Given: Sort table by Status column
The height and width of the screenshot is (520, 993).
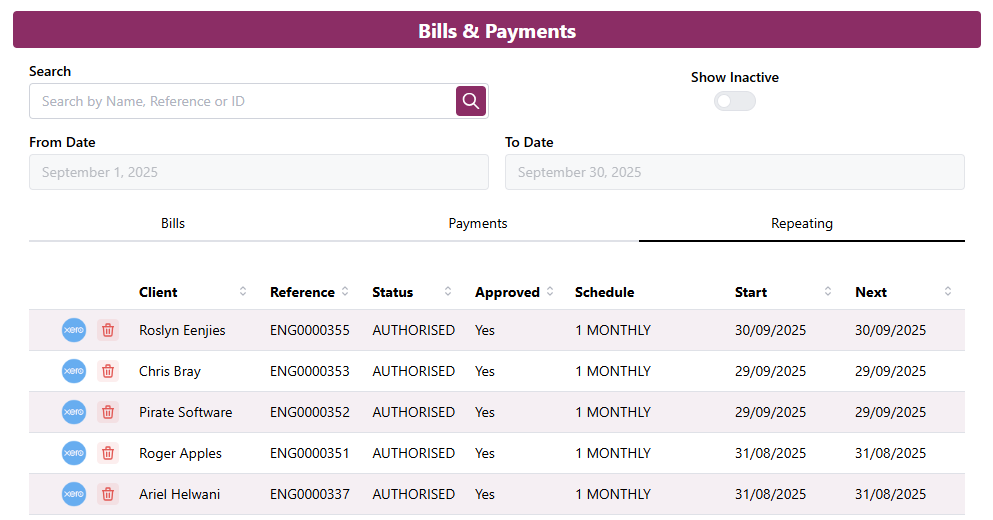Looking at the screenshot, I should (x=447, y=292).
